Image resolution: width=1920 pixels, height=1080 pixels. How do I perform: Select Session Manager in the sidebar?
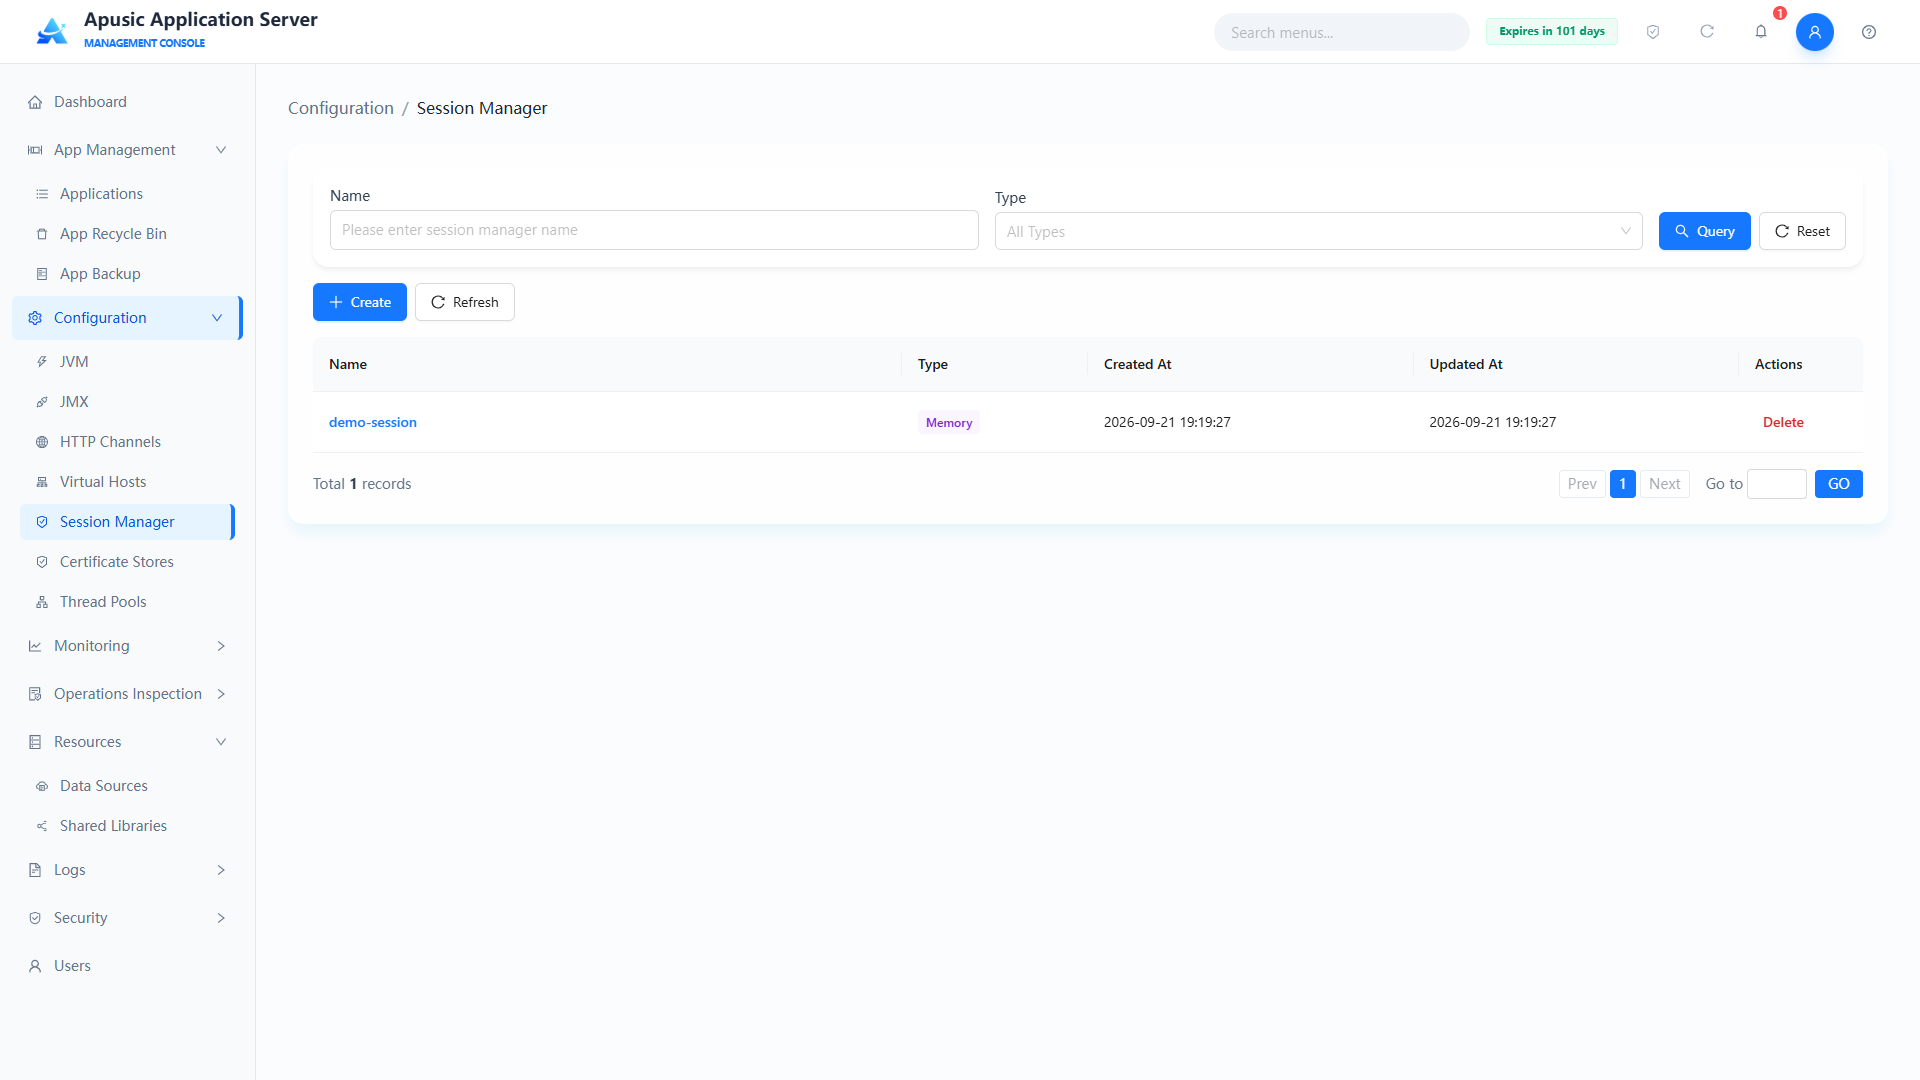pos(127,522)
